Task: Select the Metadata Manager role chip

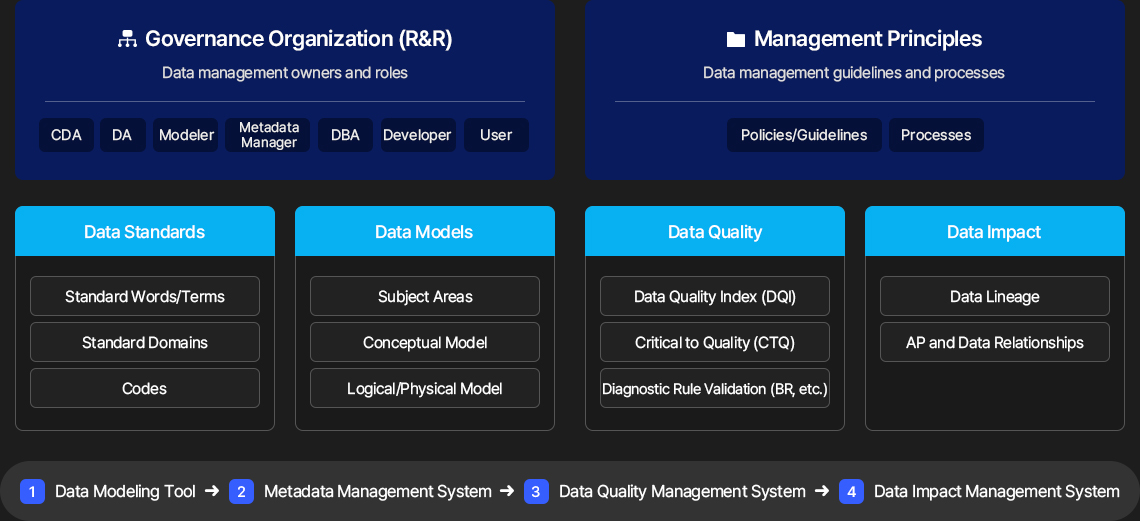Action: tap(268, 135)
